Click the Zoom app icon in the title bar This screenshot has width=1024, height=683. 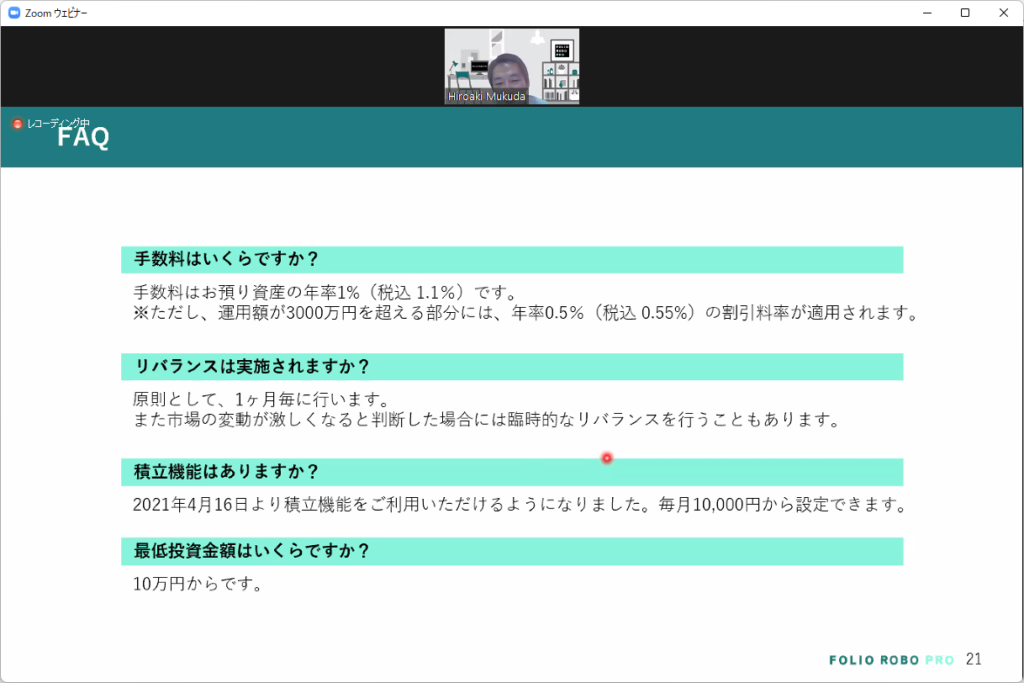click(13, 13)
